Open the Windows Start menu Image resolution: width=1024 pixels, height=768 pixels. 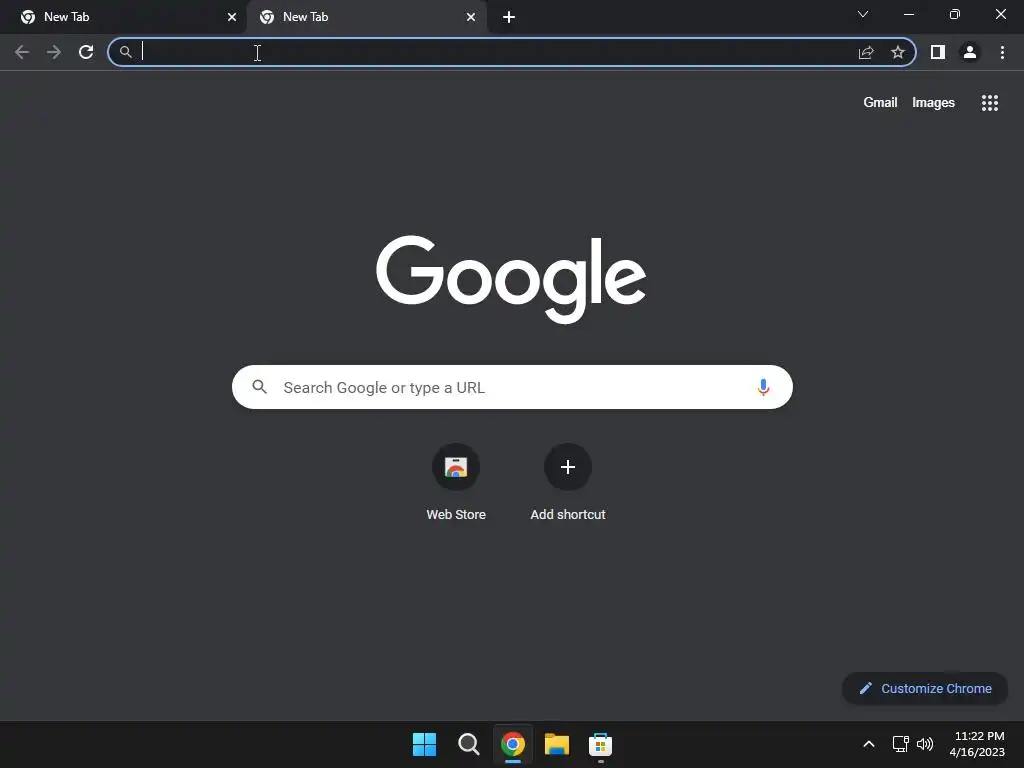click(x=424, y=744)
